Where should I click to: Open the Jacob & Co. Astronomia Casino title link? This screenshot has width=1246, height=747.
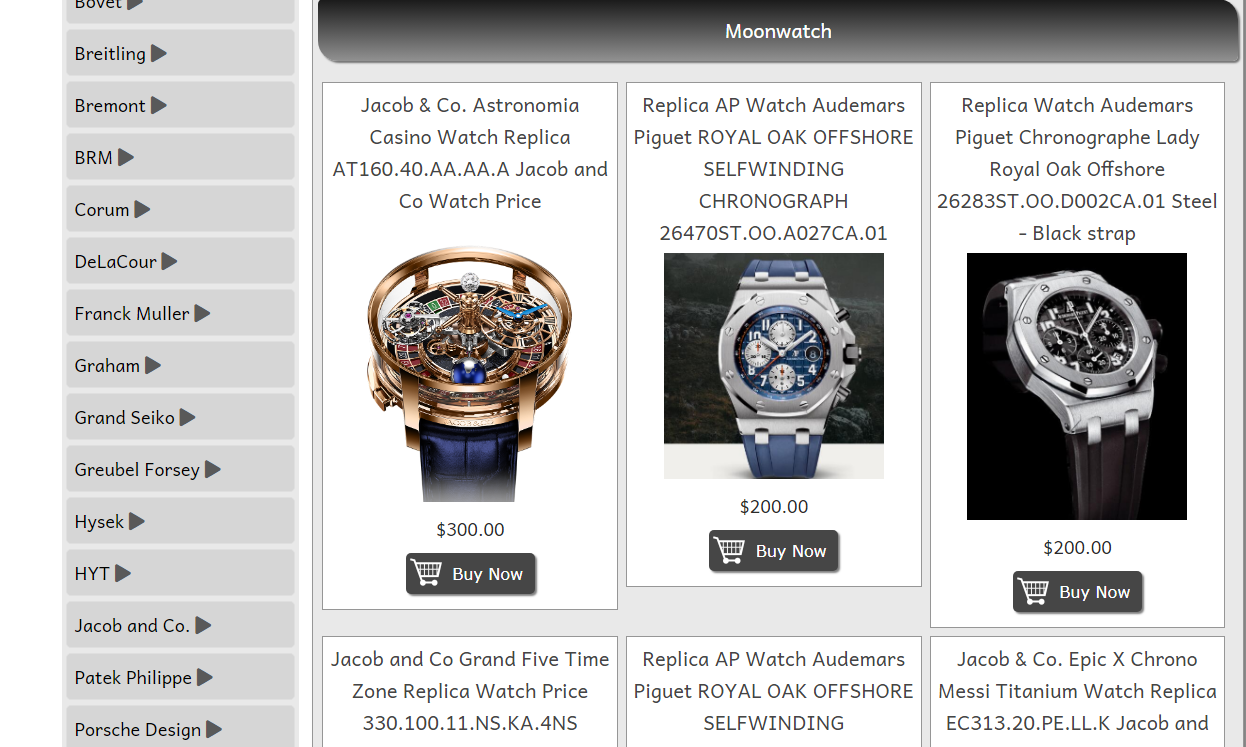(x=470, y=153)
